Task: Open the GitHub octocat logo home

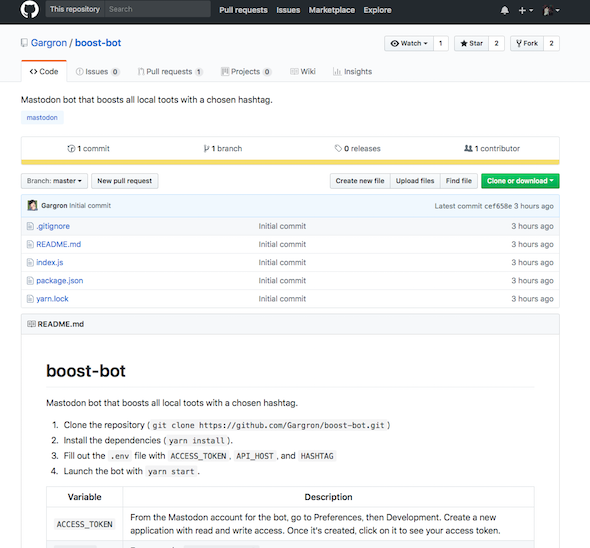Action: pos(29,9)
